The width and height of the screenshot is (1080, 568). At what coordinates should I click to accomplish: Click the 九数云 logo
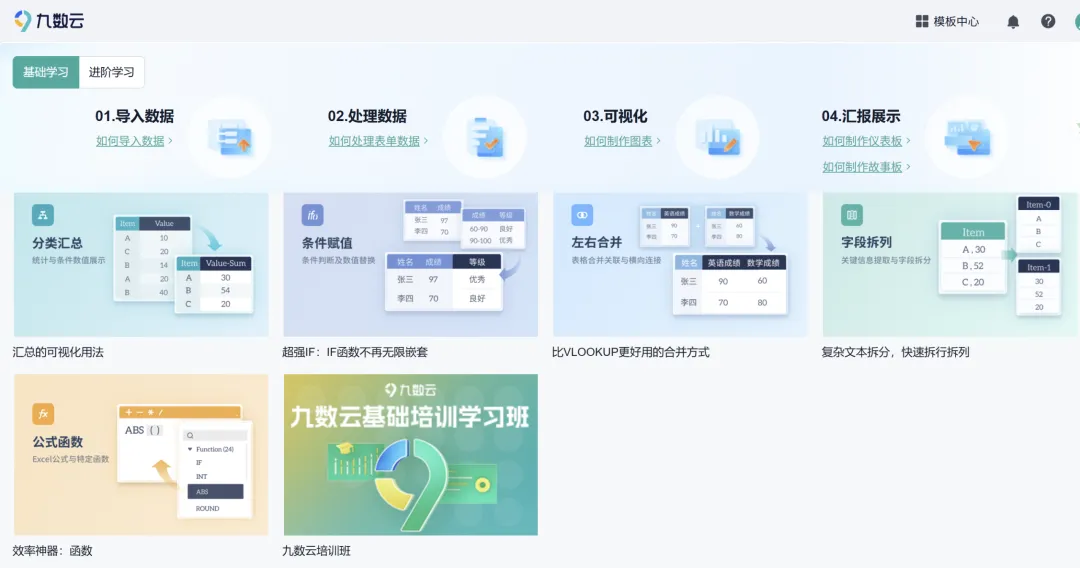point(49,21)
